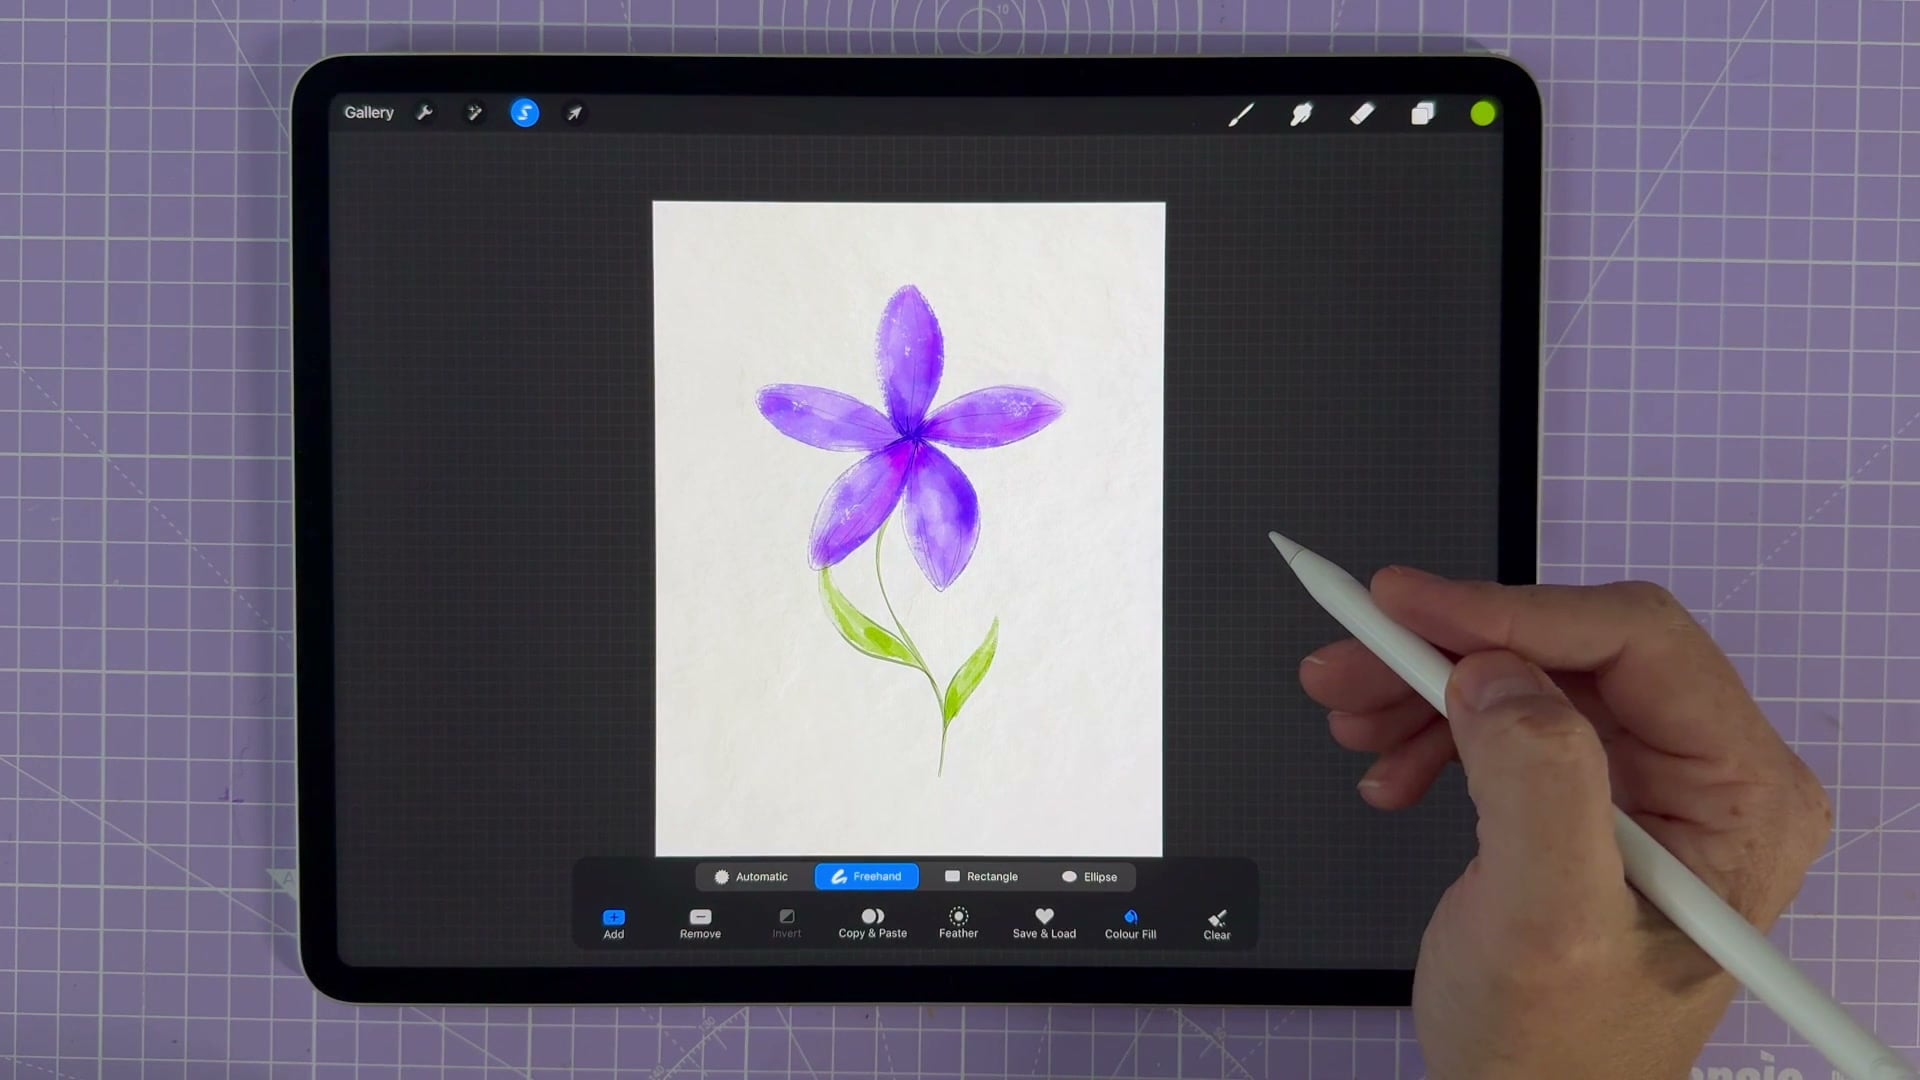This screenshot has height=1080, width=1920.
Task: Switch to Automatic selection mode
Action: tap(752, 877)
